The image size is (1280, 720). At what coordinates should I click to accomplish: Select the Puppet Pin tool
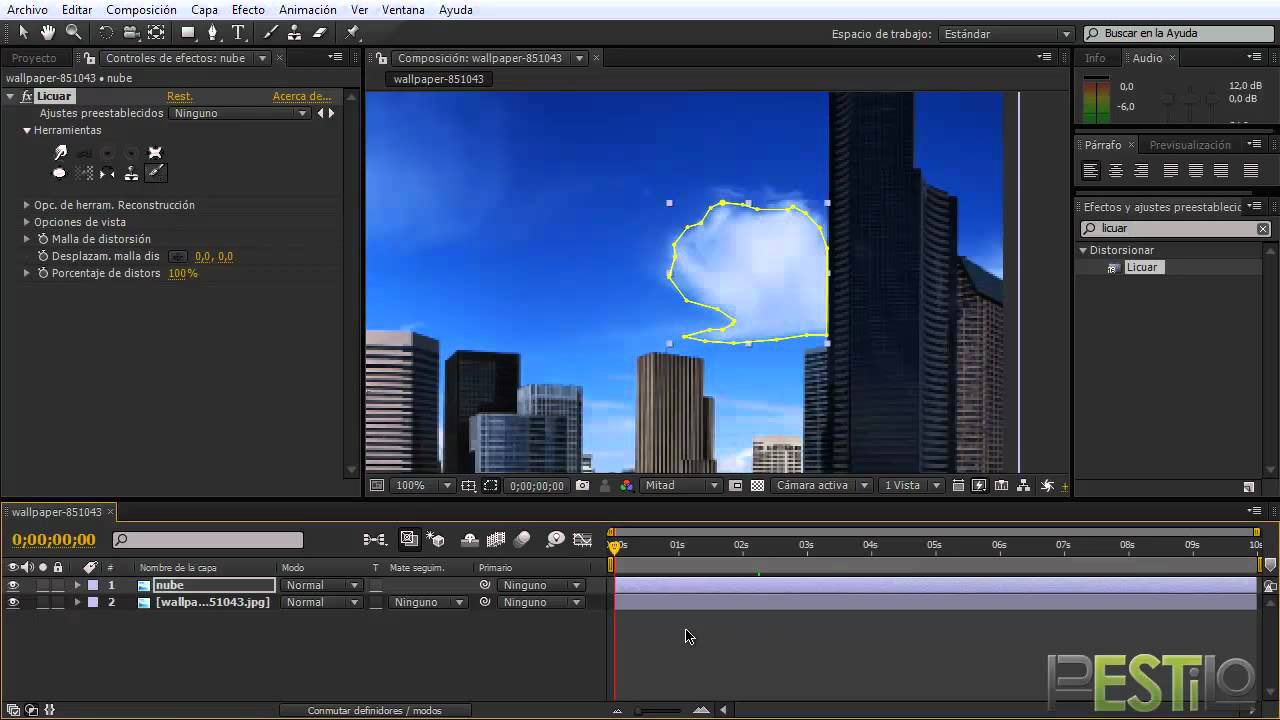[x=352, y=32]
